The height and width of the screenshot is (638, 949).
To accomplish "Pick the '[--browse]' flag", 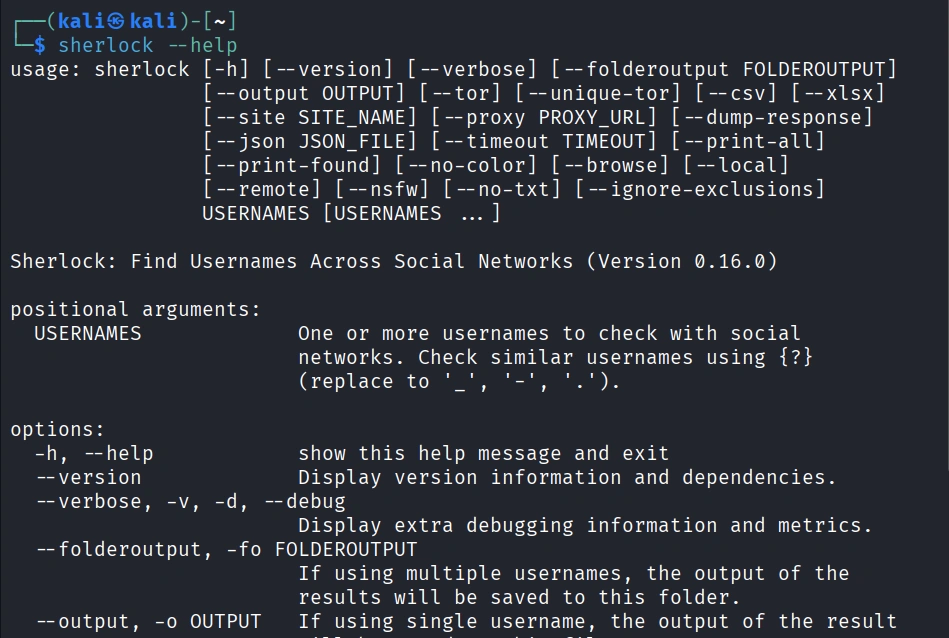I will pos(610,166).
